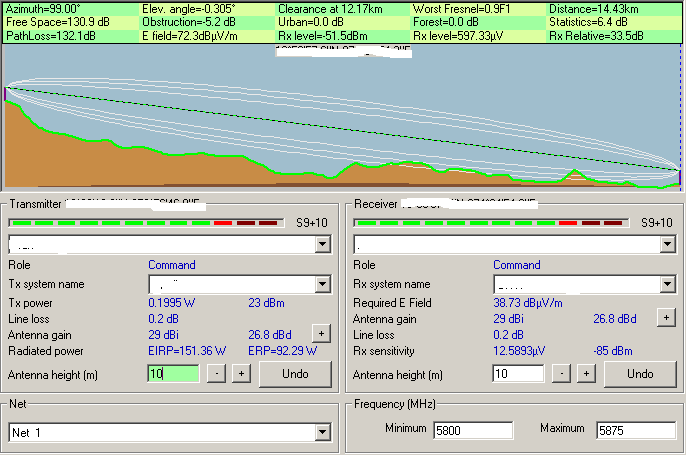Expand the Tx system name dropdown
694x460 pixels.
tap(321, 284)
